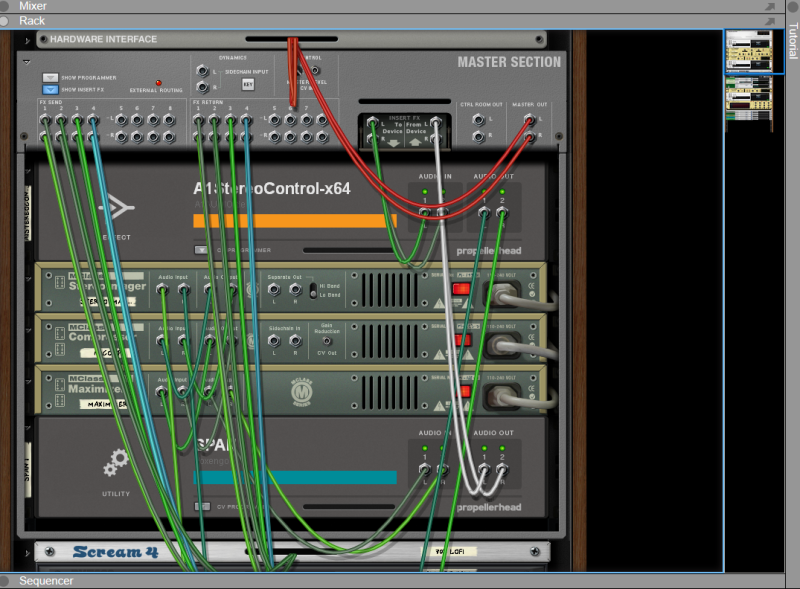
Task: Fold the MClass Stereo Imager device
Action: click(x=29, y=279)
